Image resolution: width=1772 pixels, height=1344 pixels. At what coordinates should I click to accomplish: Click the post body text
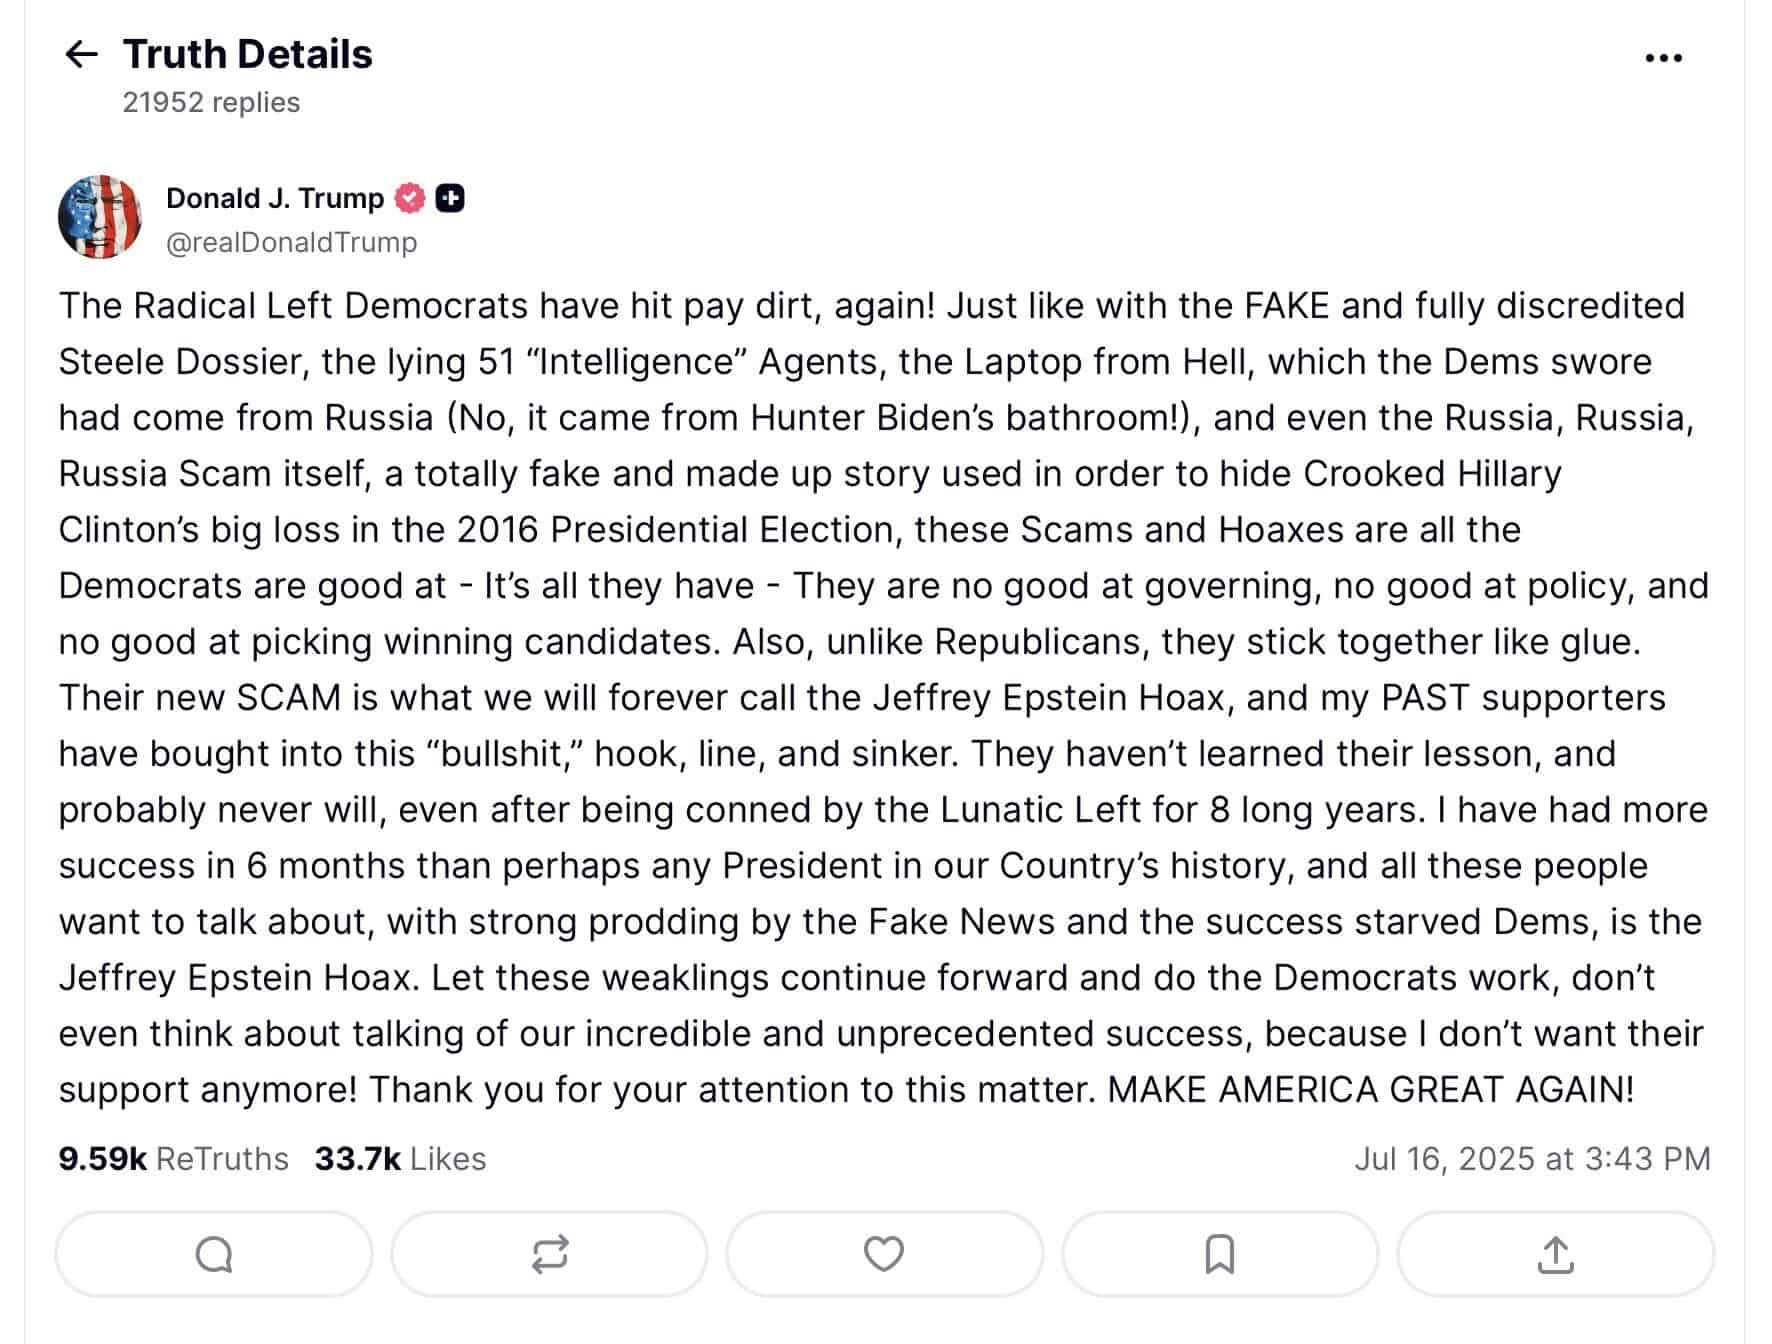point(884,697)
